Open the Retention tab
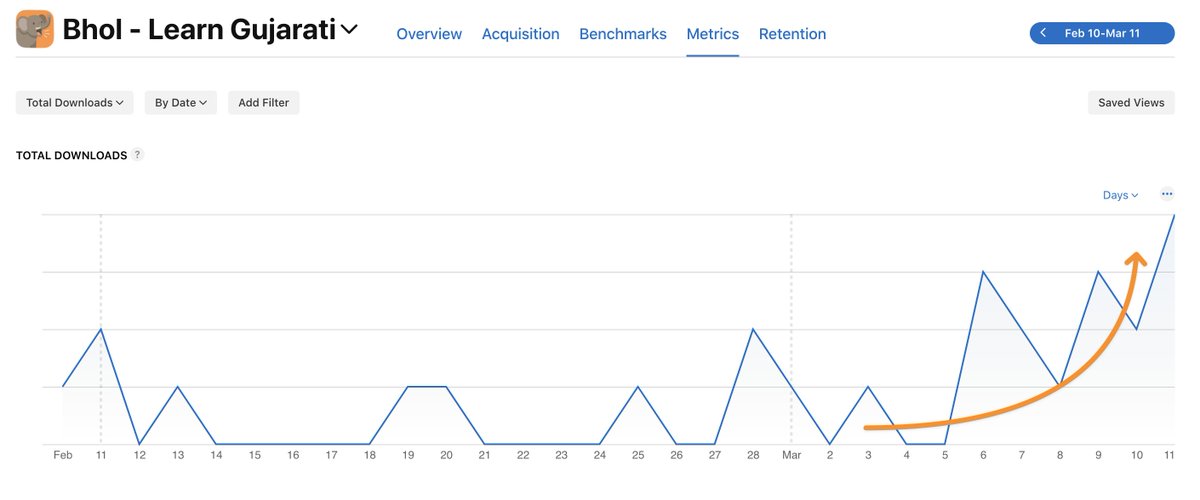Image resolution: width=1200 pixels, height=500 pixels. tap(792, 34)
